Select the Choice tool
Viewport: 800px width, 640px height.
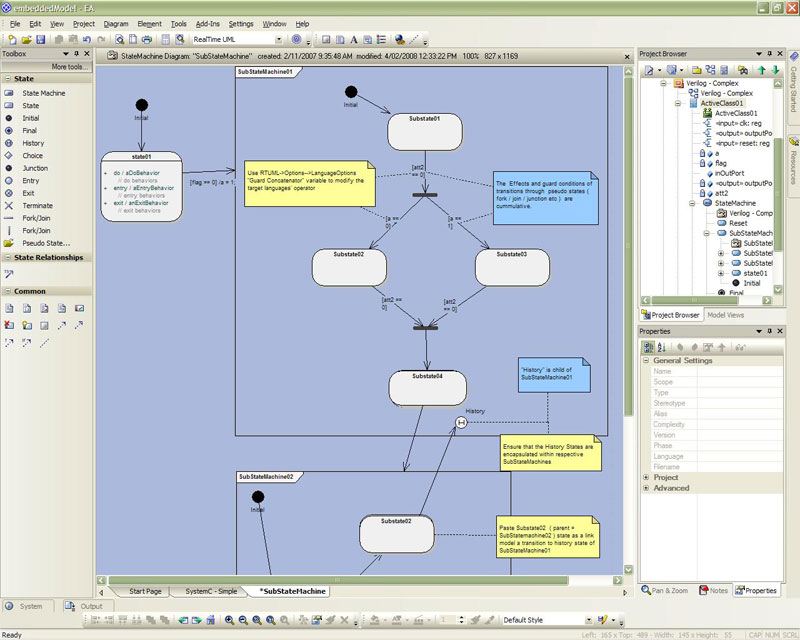24,156
